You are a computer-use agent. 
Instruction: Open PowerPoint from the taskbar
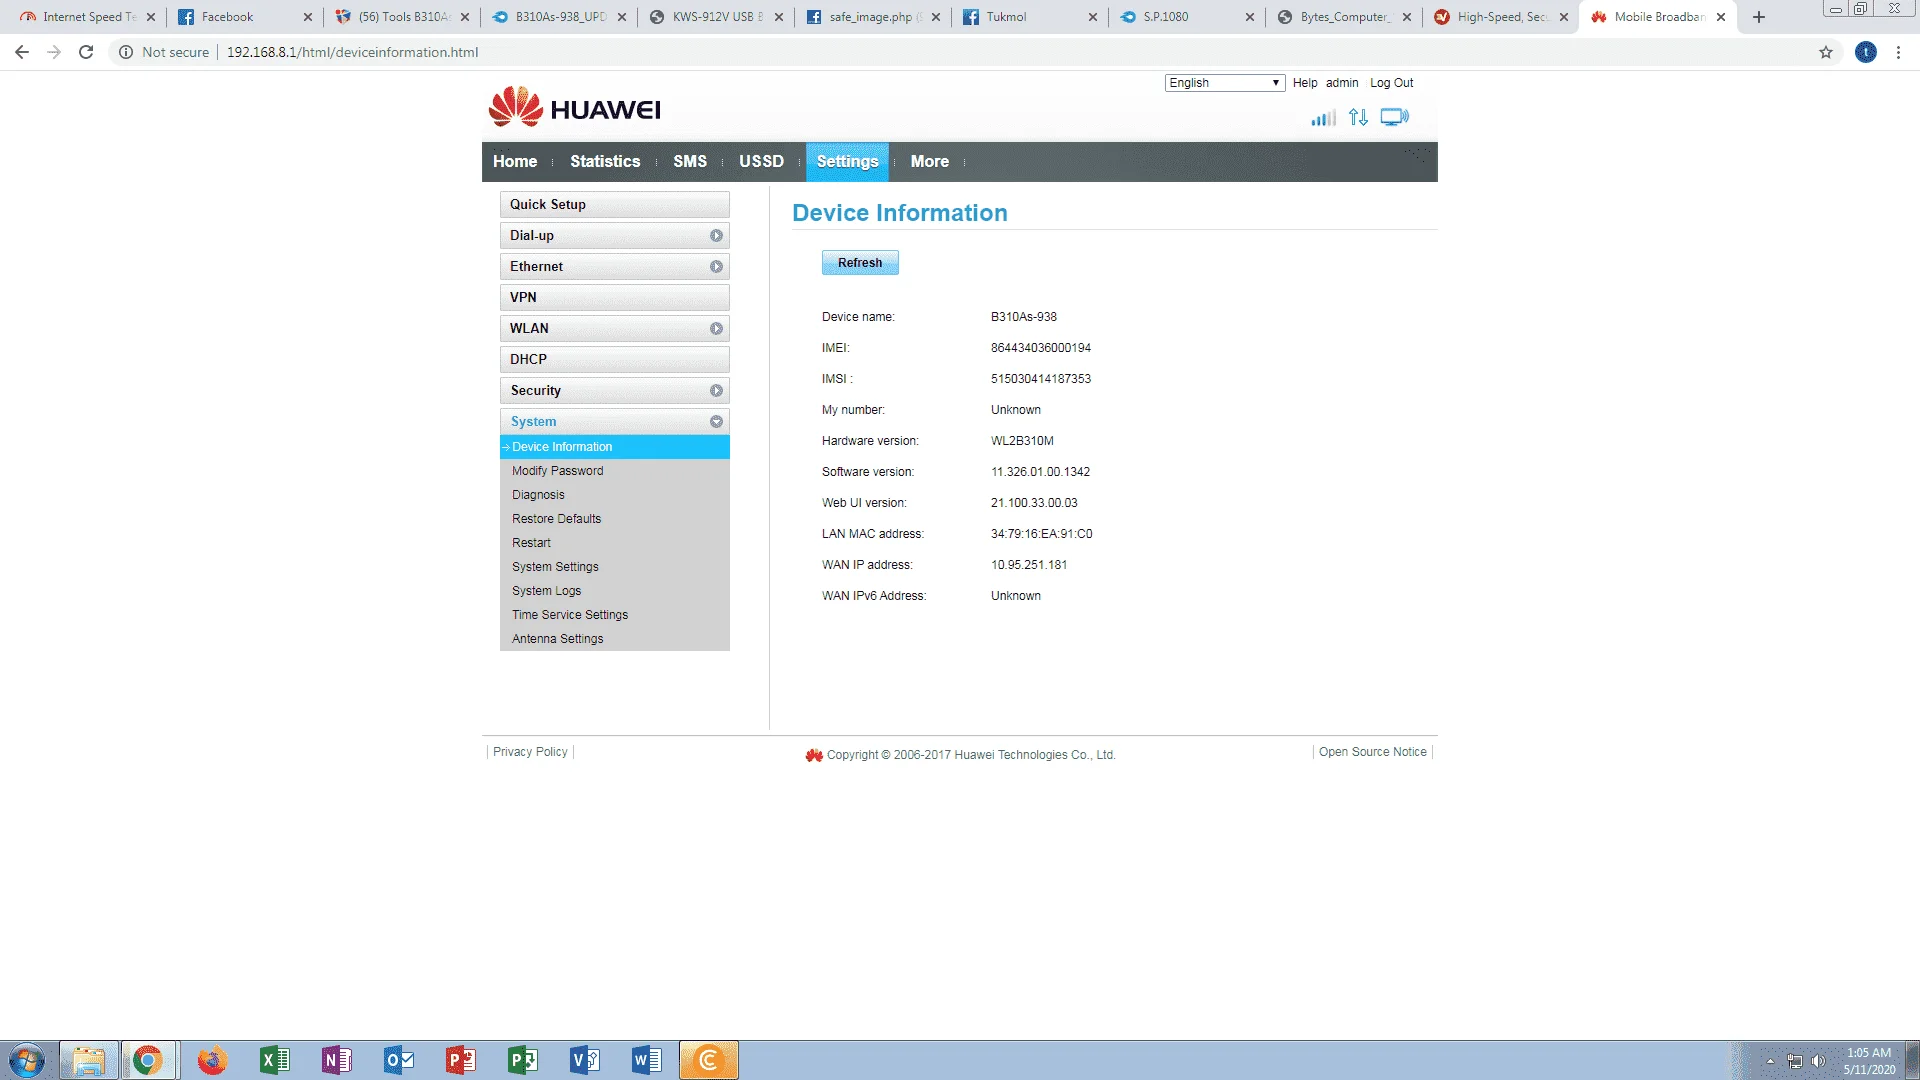[460, 1060]
